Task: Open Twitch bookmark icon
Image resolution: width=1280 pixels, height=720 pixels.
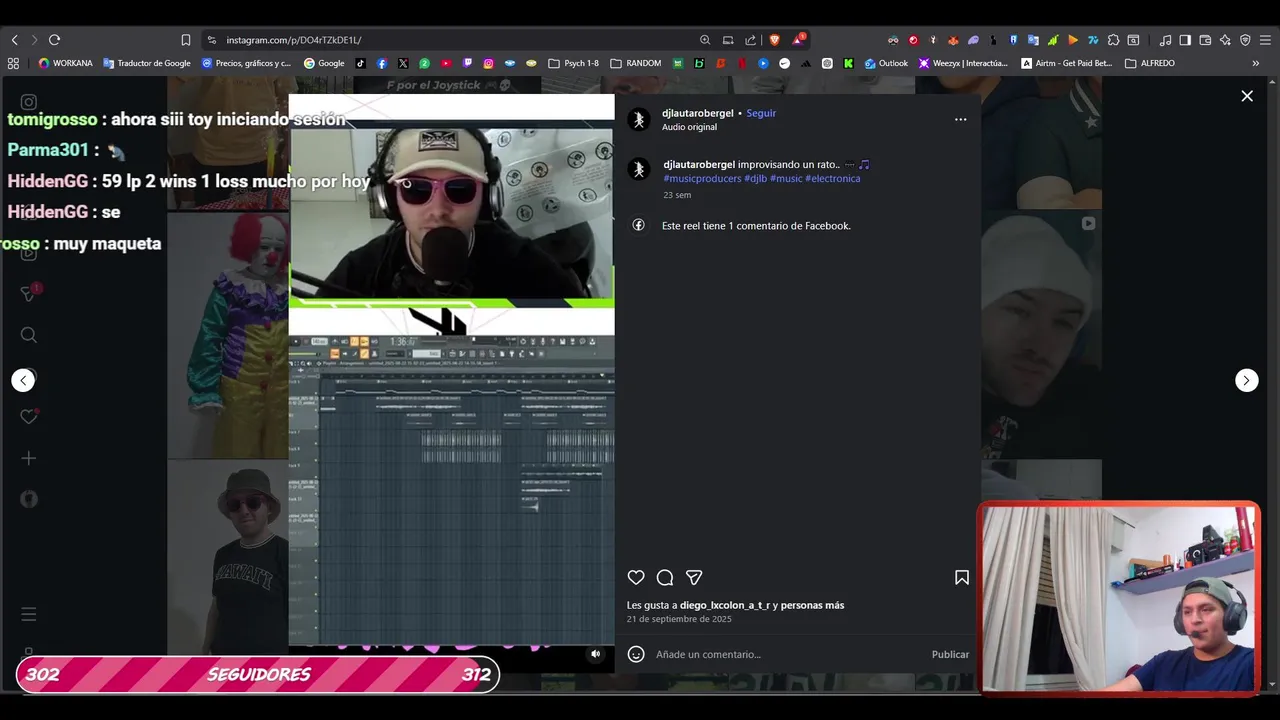Action: click(x=467, y=63)
